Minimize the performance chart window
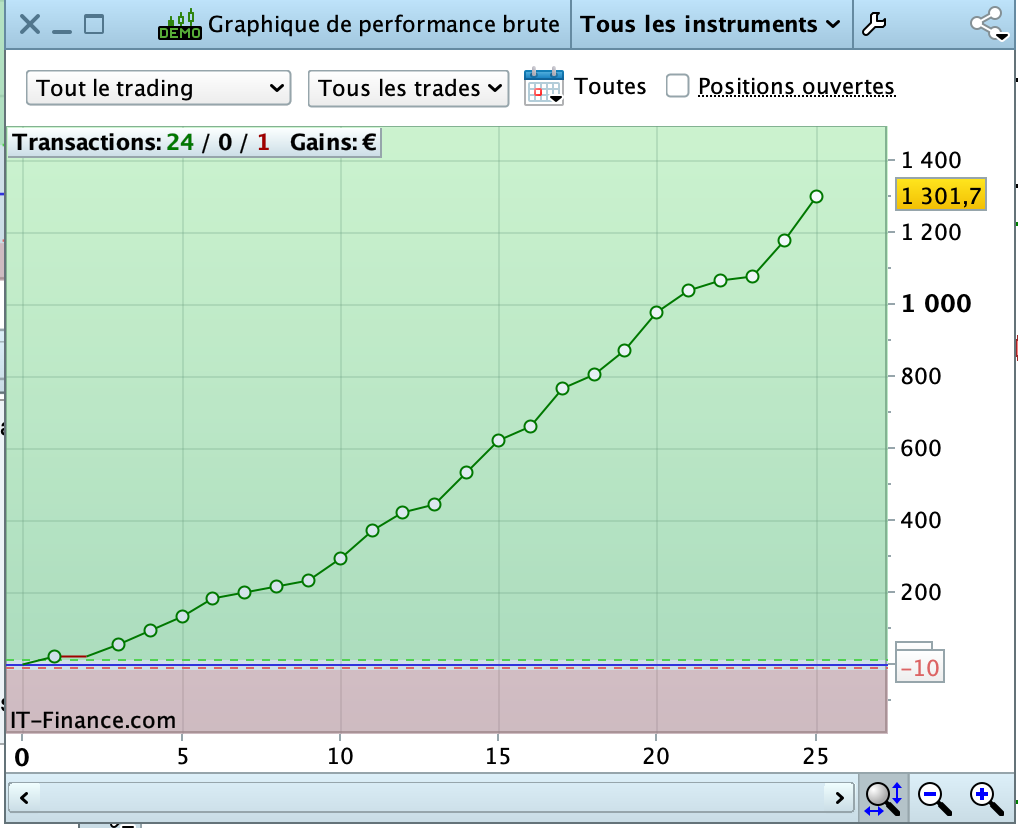Screen dimensions: 1018x828 point(62,31)
